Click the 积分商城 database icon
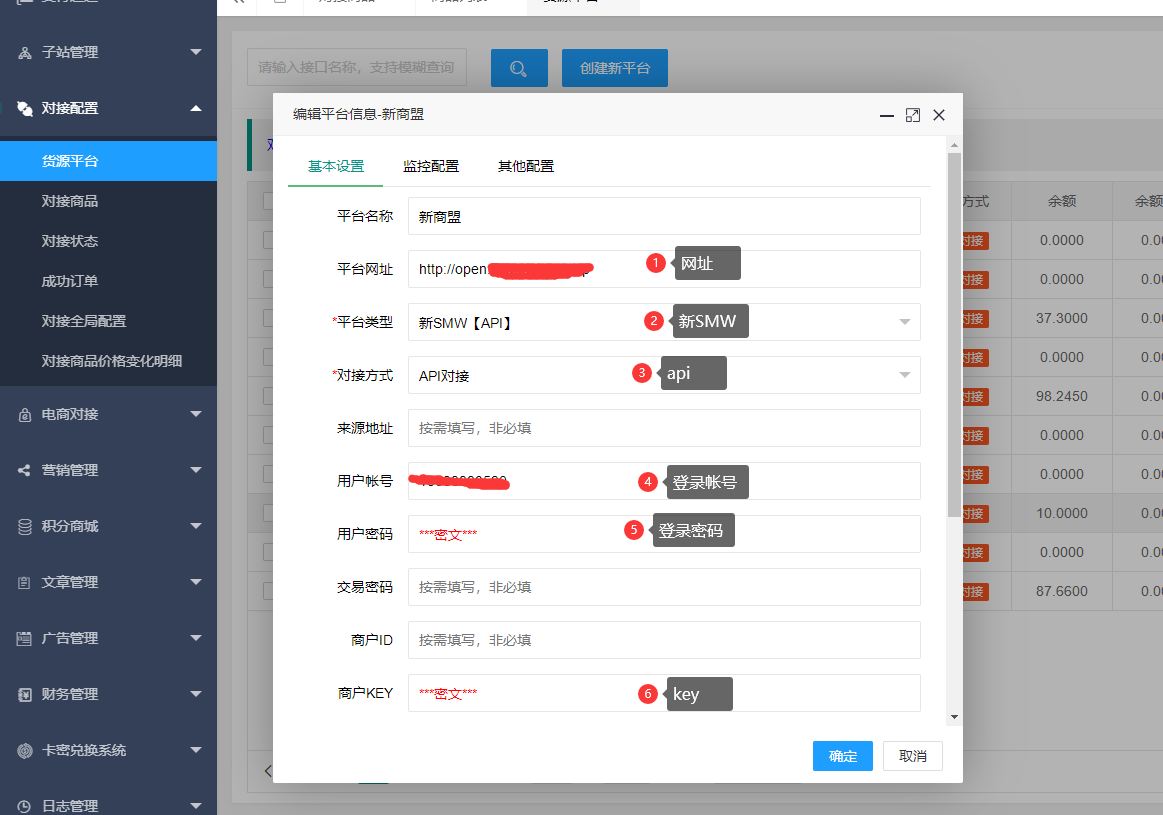The image size is (1163, 815). tap(24, 527)
